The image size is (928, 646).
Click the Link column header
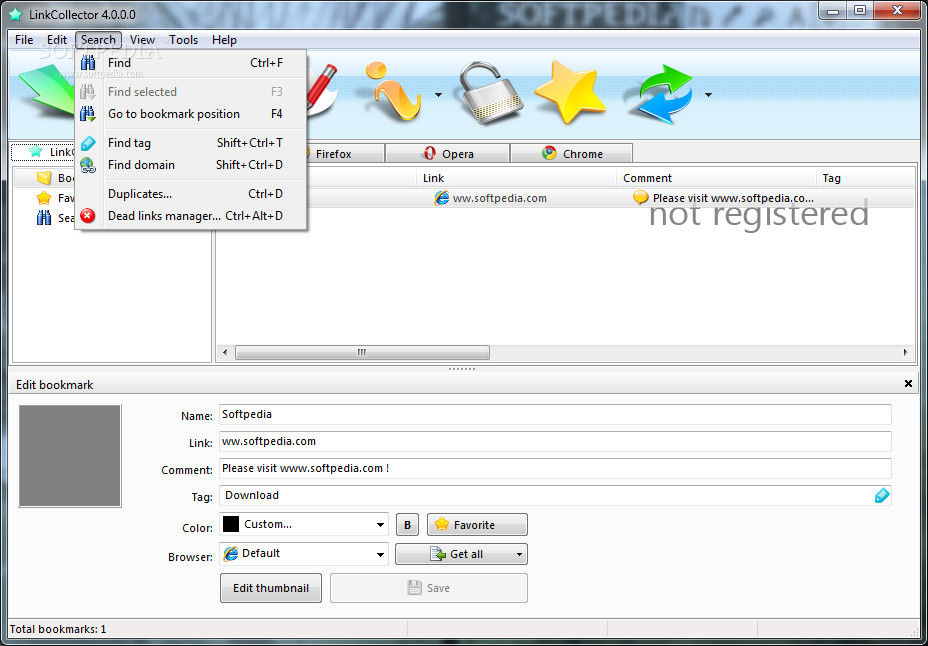[x=517, y=178]
